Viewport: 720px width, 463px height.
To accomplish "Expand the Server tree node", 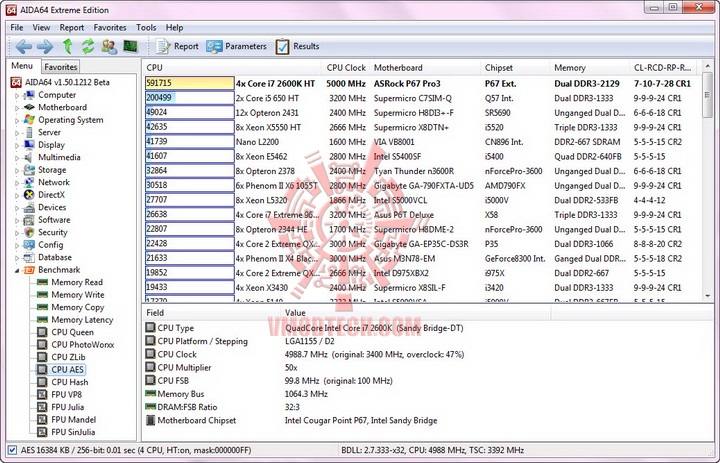I will (x=17, y=133).
